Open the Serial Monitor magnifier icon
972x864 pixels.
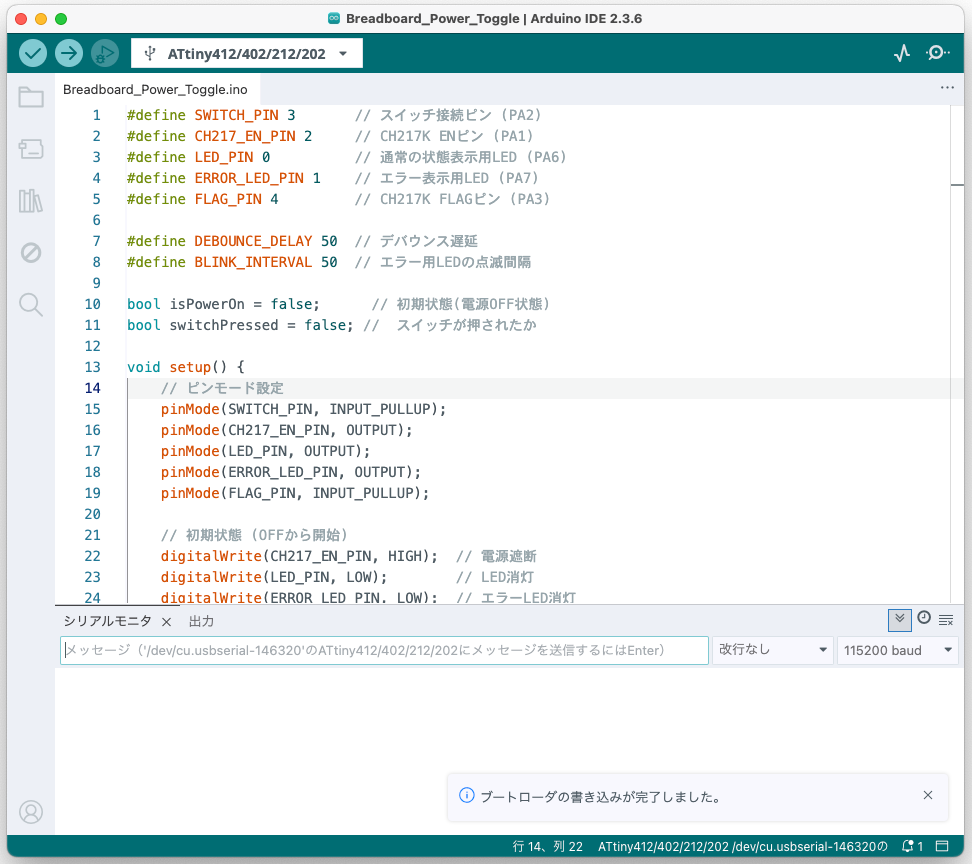[938, 53]
